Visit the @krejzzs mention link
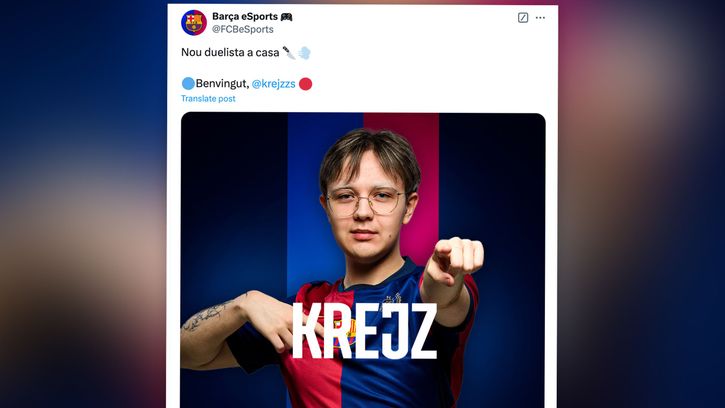The image size is (725, 408). [x=273, y=84]
